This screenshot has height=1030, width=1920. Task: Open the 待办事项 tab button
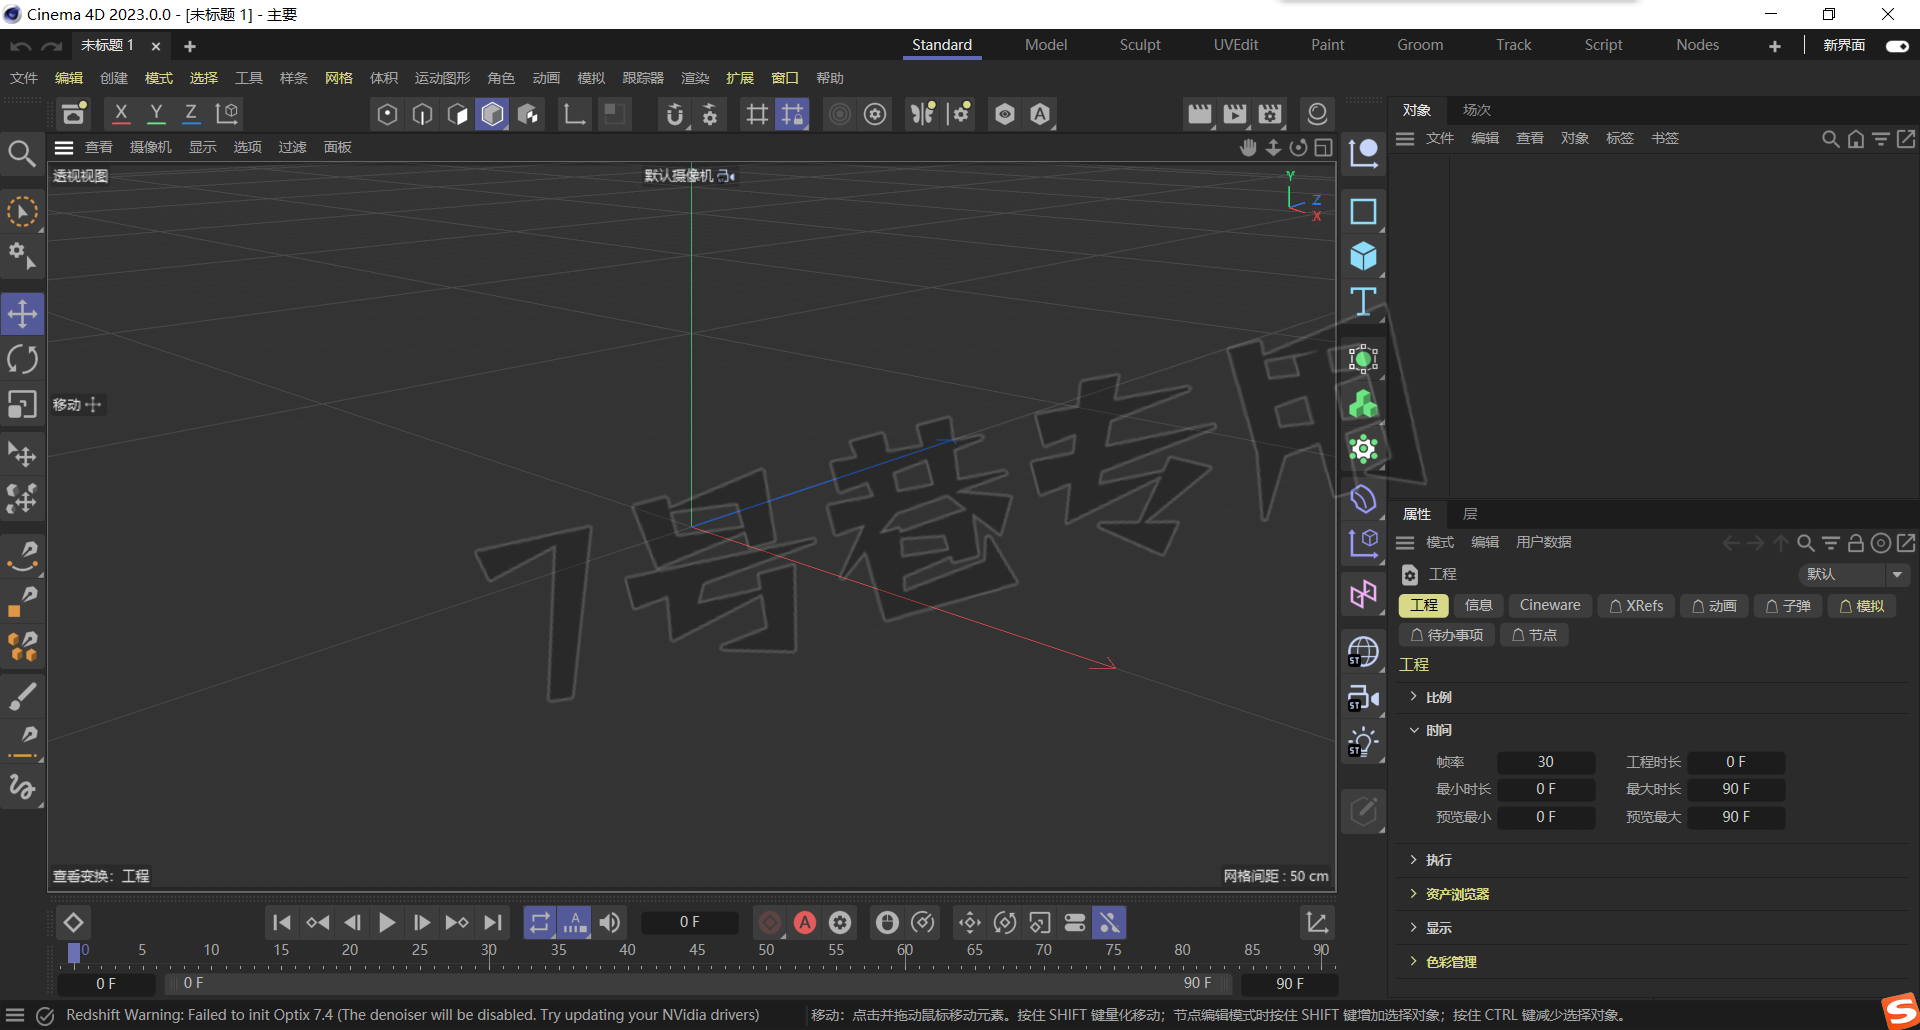point(1447,635)
